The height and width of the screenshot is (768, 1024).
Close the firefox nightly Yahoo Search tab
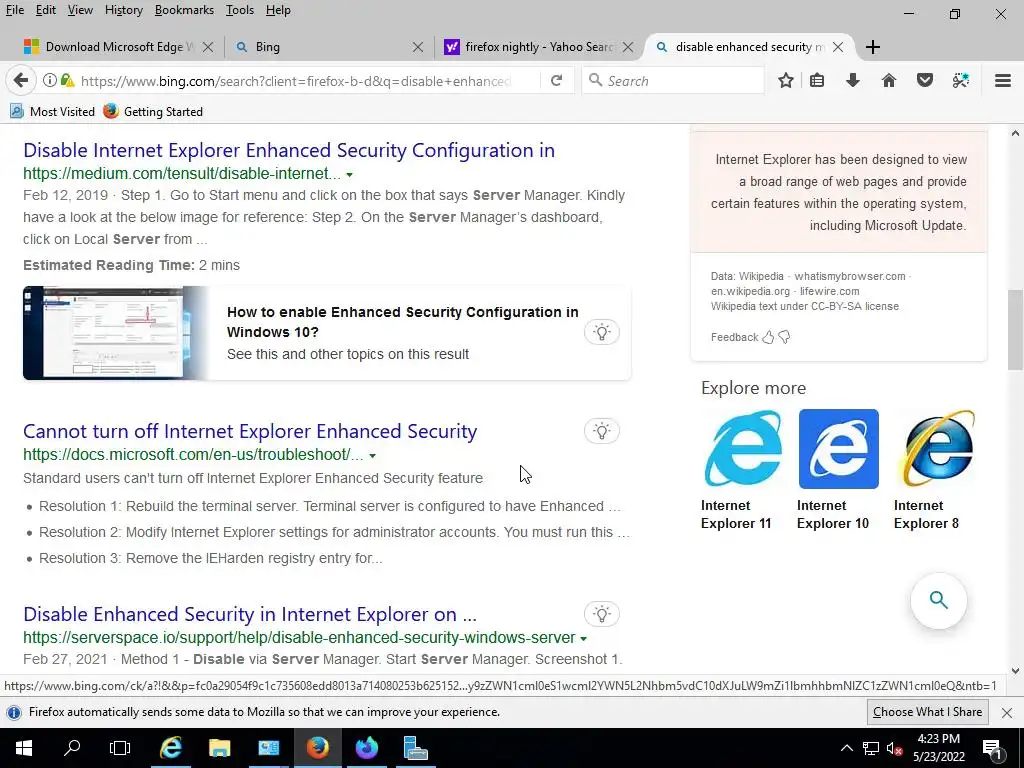[628, 47]
